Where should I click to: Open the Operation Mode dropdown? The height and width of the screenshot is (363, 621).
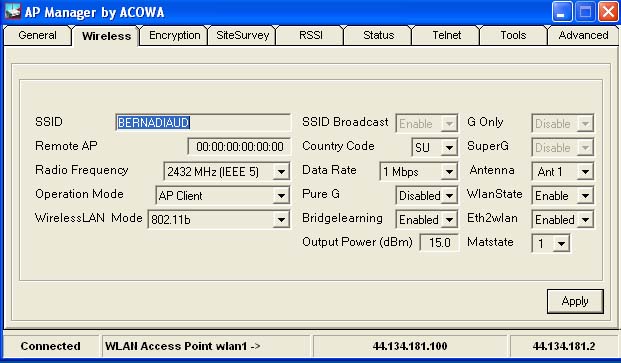(x=223, y=196)
